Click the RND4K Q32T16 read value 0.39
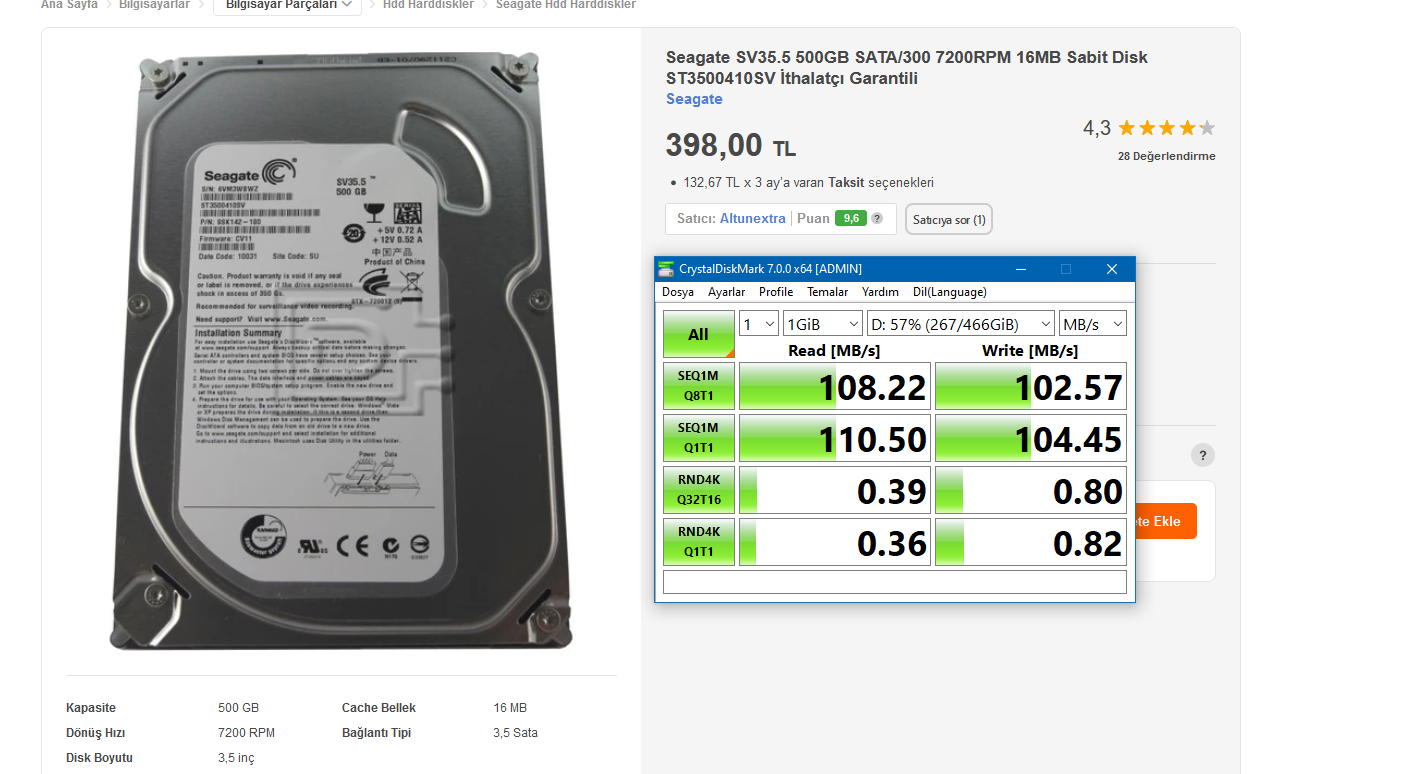This screenshot has width=1406, height=774. tap(835, 490)
